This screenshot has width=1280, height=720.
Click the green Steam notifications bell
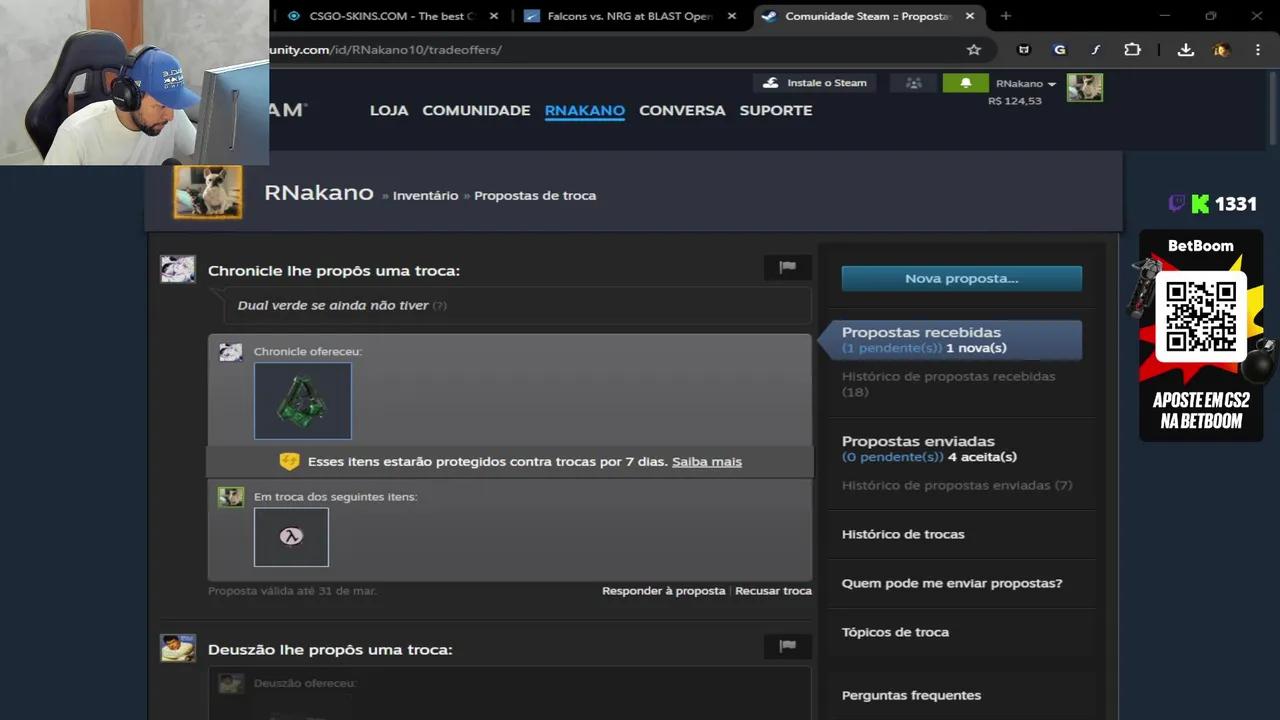(965, 83)
